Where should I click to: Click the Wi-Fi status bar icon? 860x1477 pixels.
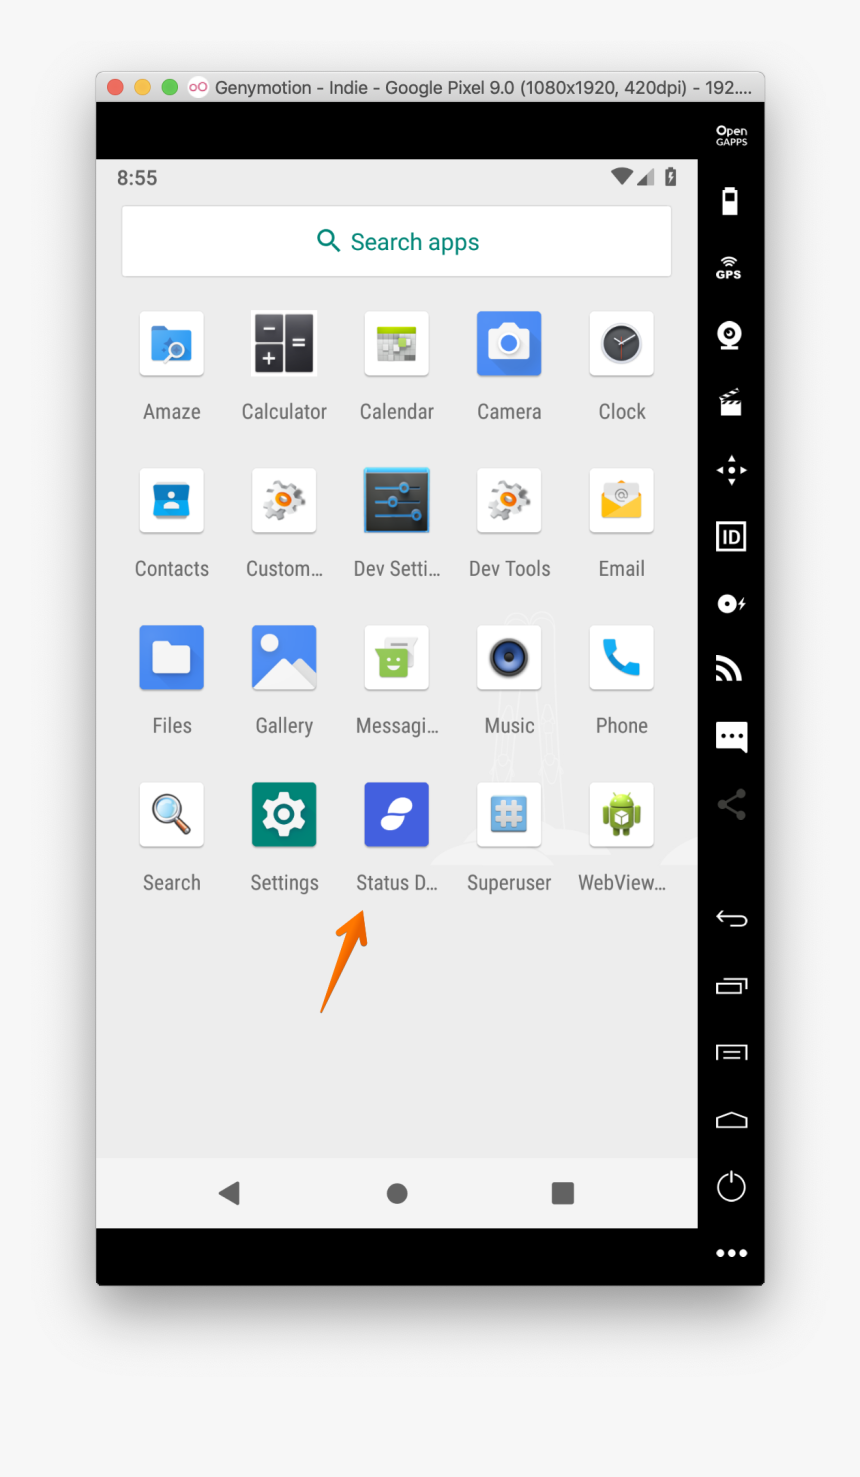pos(622,177)
